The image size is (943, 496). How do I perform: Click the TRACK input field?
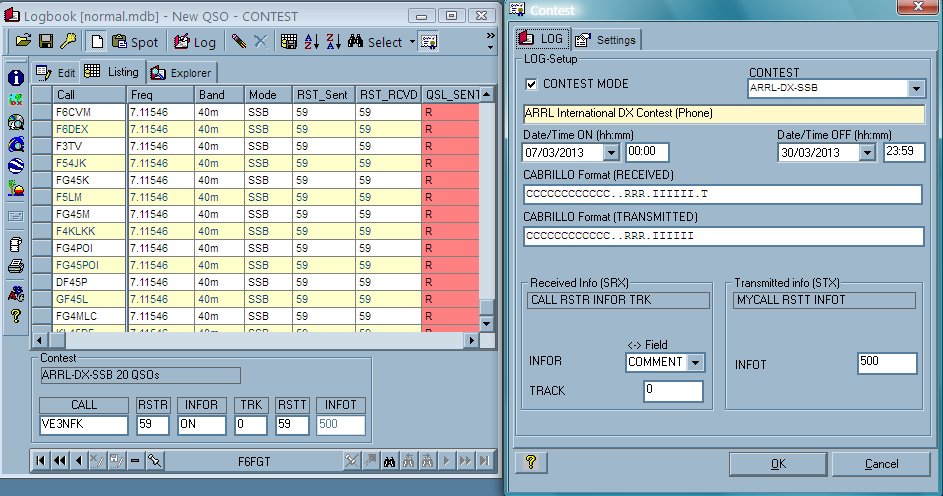[x=673, y=391]
